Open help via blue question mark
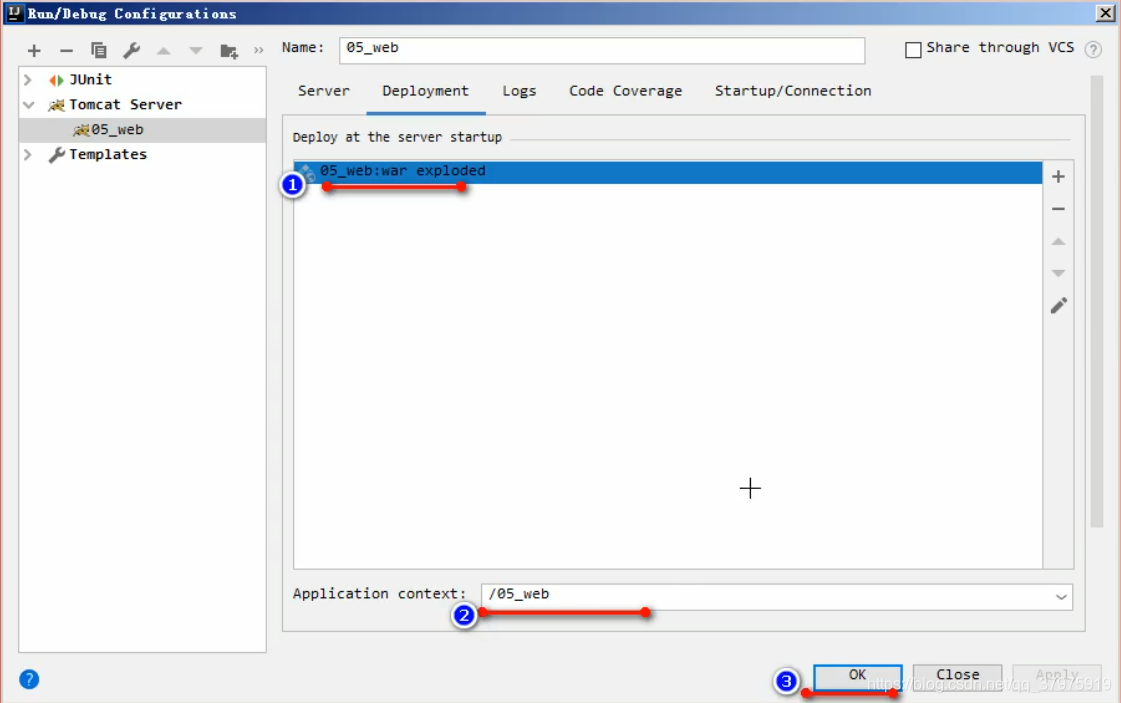 point(29,679)
